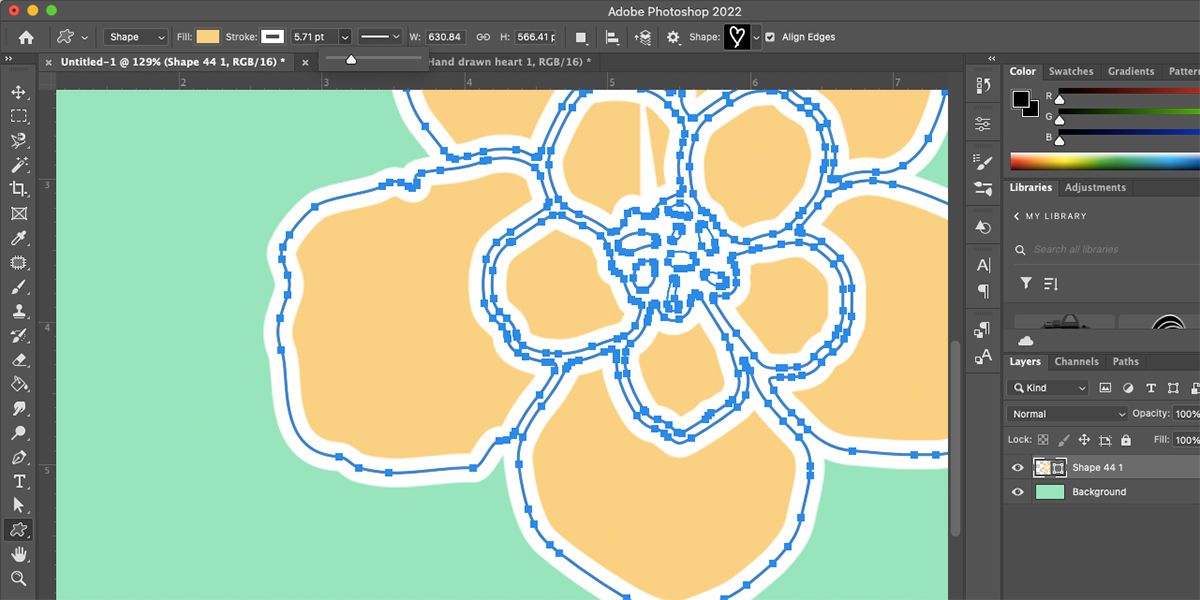The width and height of the screenshot is (1200, 600).
Task: Toggle pixel layer filter in Layers
Action: click(x=1105, y=388)
